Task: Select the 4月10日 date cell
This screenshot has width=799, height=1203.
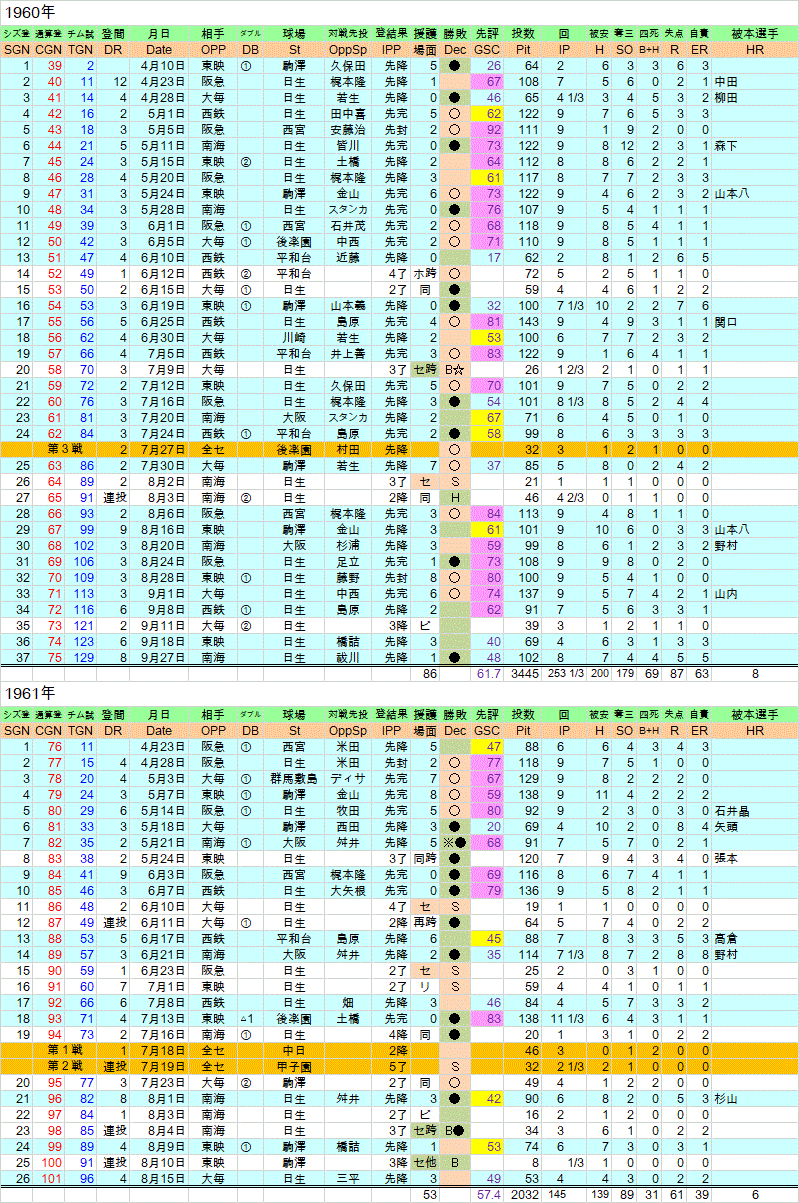Action: 158,66
